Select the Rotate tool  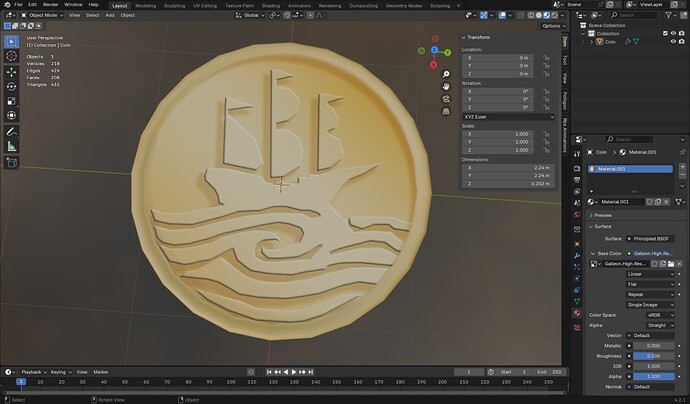coord(11,86)
